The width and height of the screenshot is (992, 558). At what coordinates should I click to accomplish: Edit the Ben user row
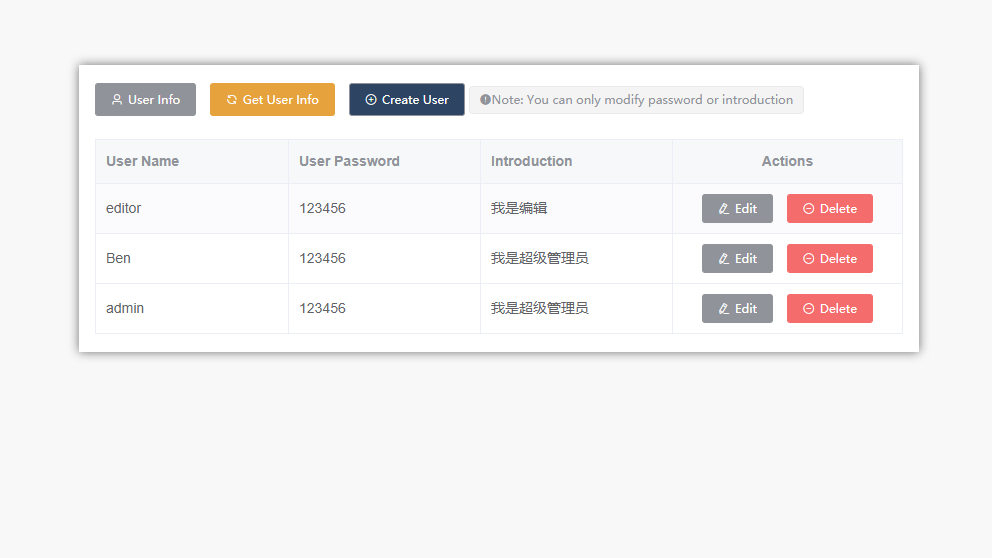click(737, 258)
